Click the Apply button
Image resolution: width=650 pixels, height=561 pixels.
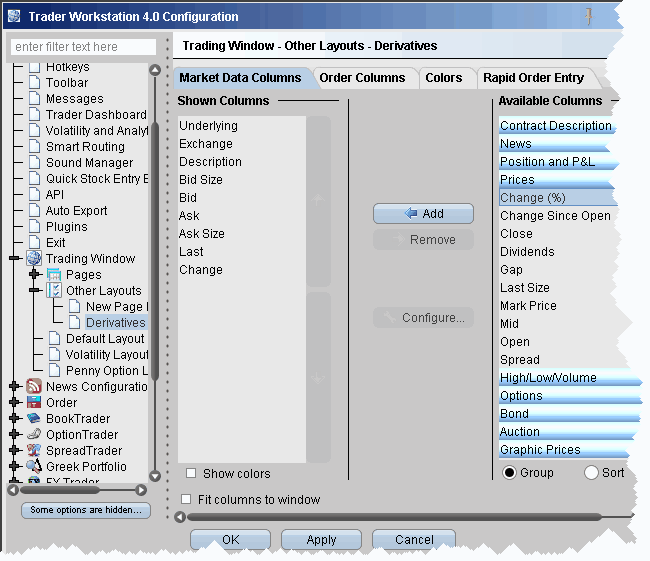coord(321,539)
